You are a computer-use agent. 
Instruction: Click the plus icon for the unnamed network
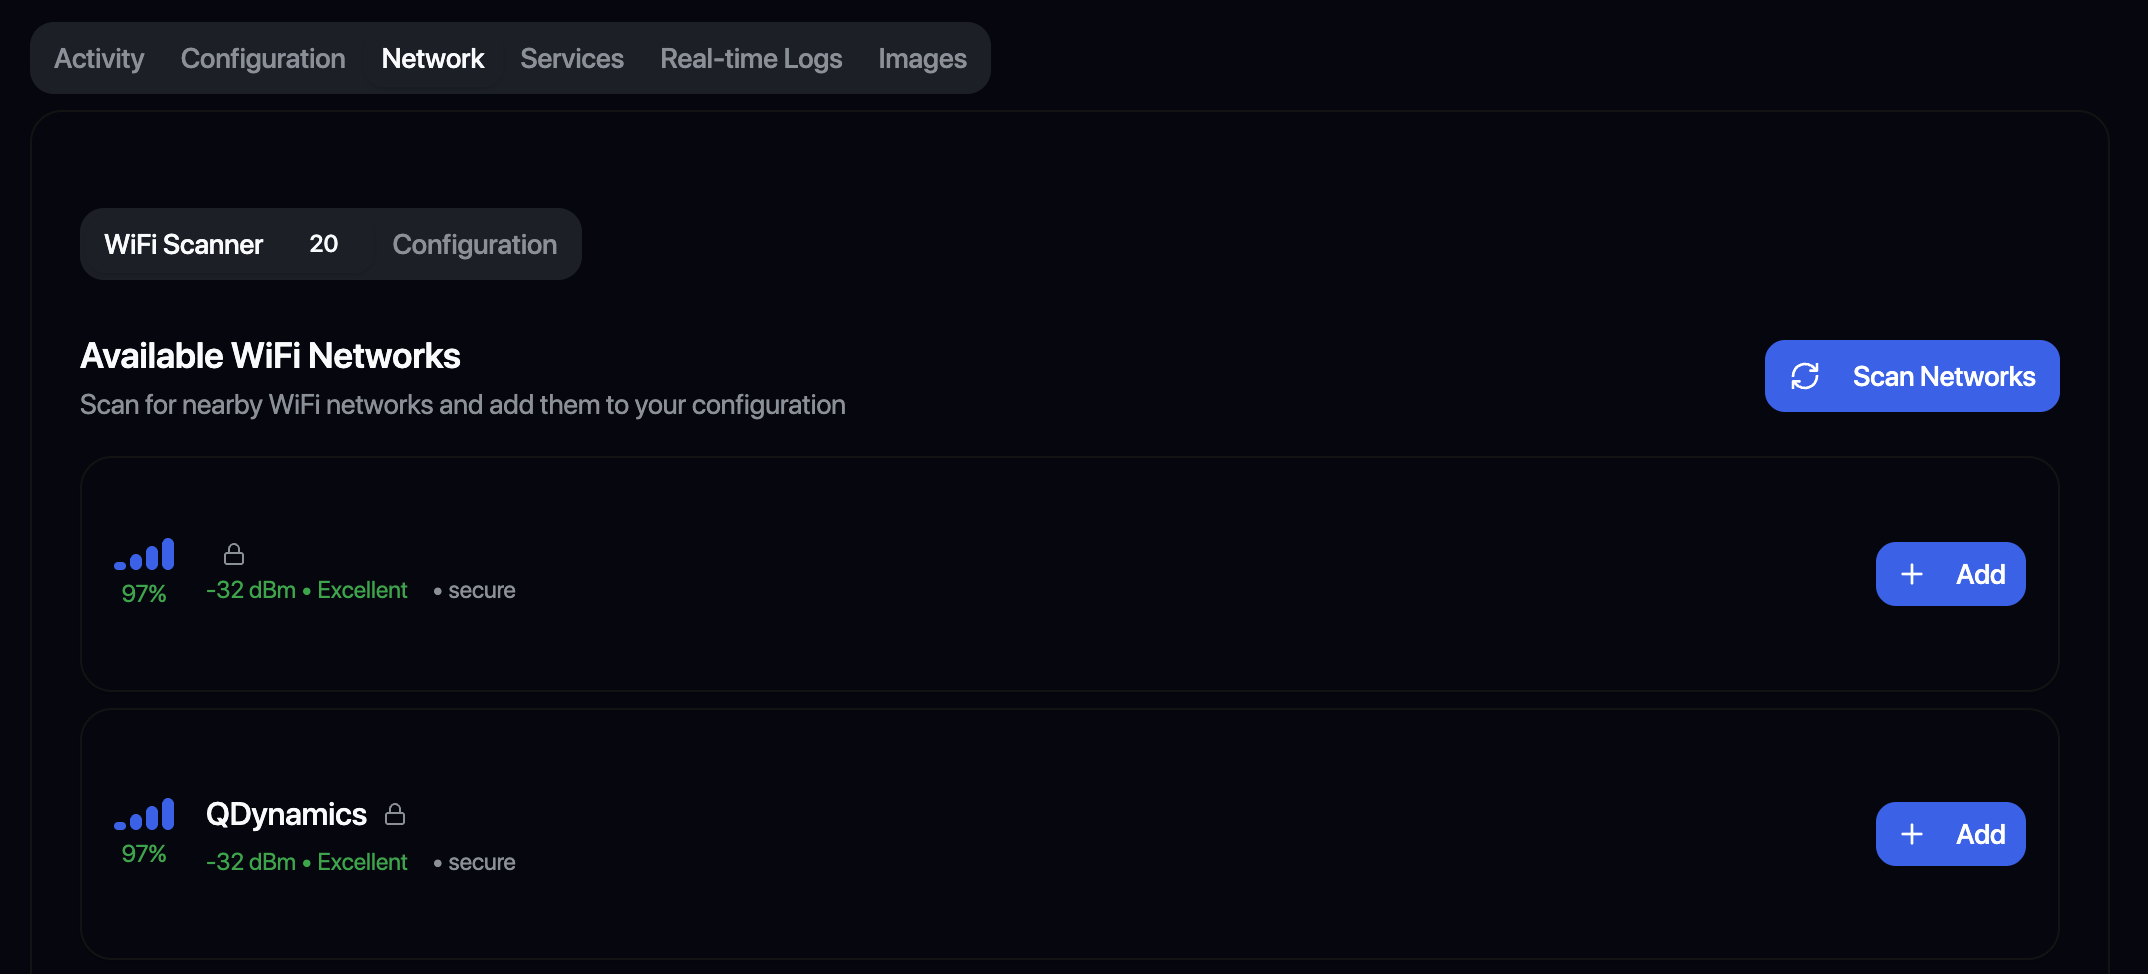click(1912, 574)
